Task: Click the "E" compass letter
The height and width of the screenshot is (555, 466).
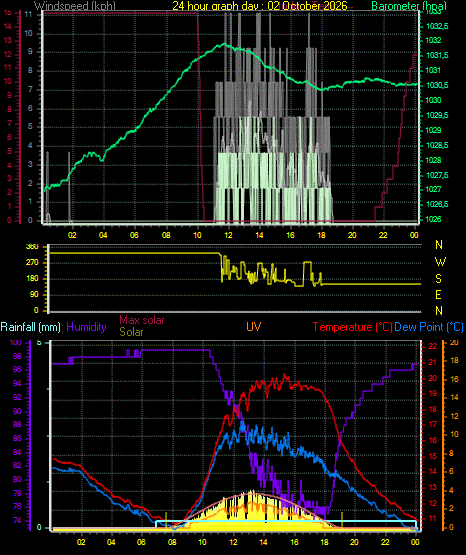Action: pos(438,294)
